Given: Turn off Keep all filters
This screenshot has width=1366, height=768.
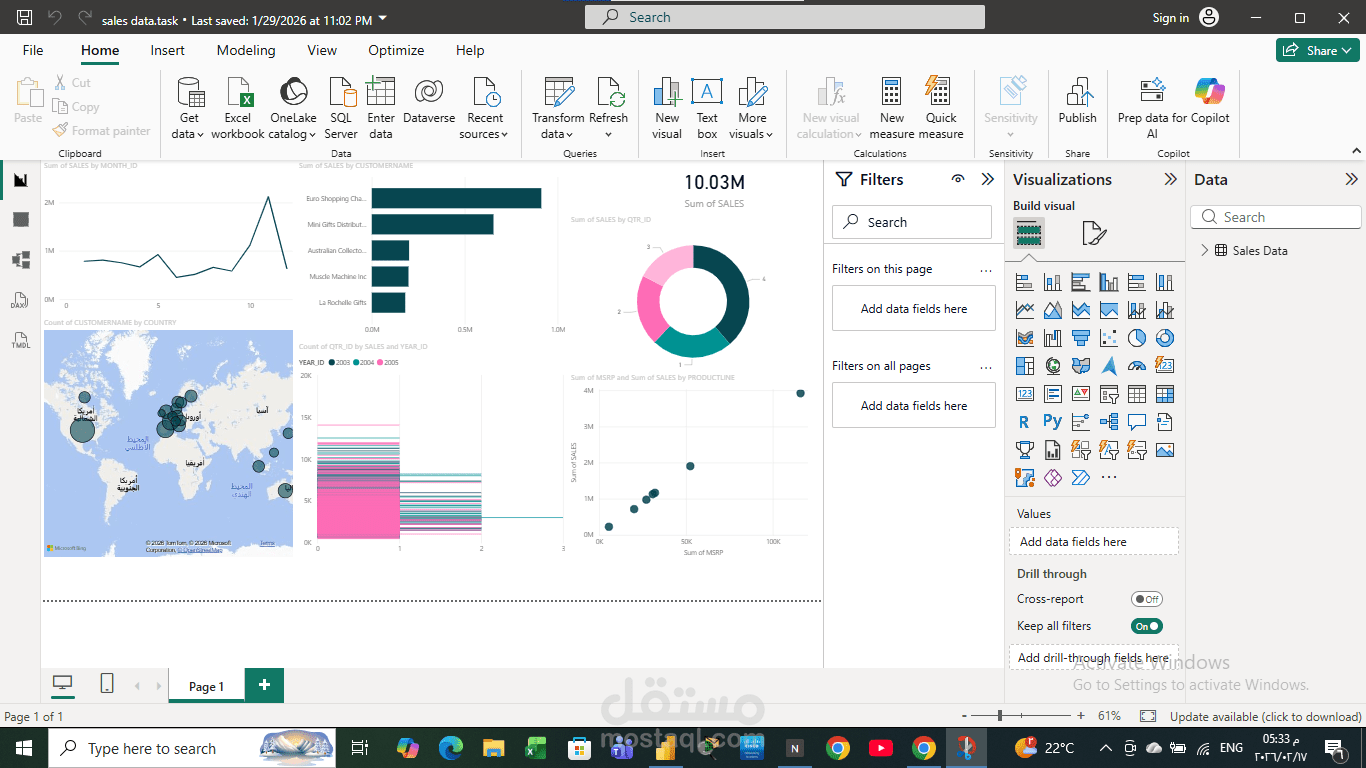Looking at the screenshot, I should (x=1146, y=625).
